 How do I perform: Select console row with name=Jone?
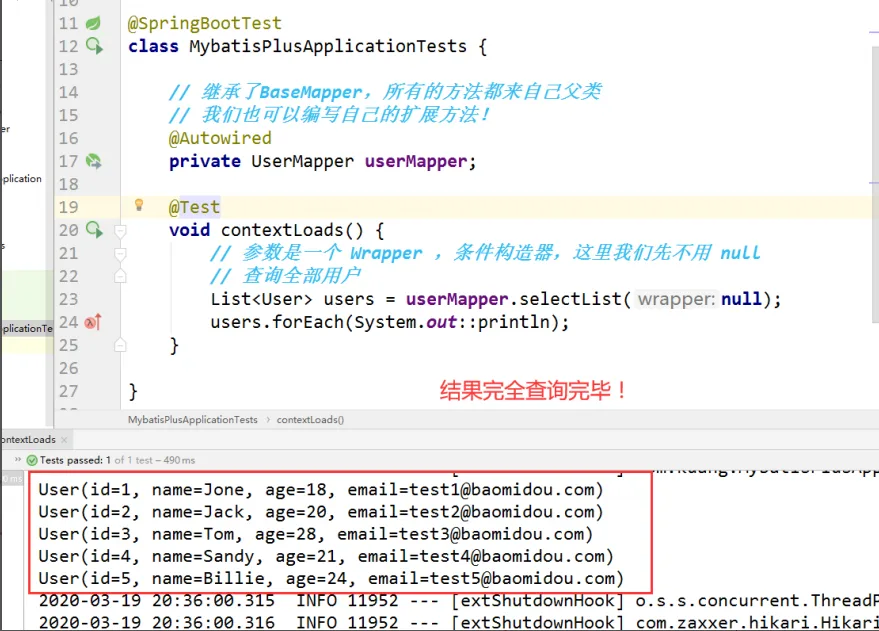point(321,490)
